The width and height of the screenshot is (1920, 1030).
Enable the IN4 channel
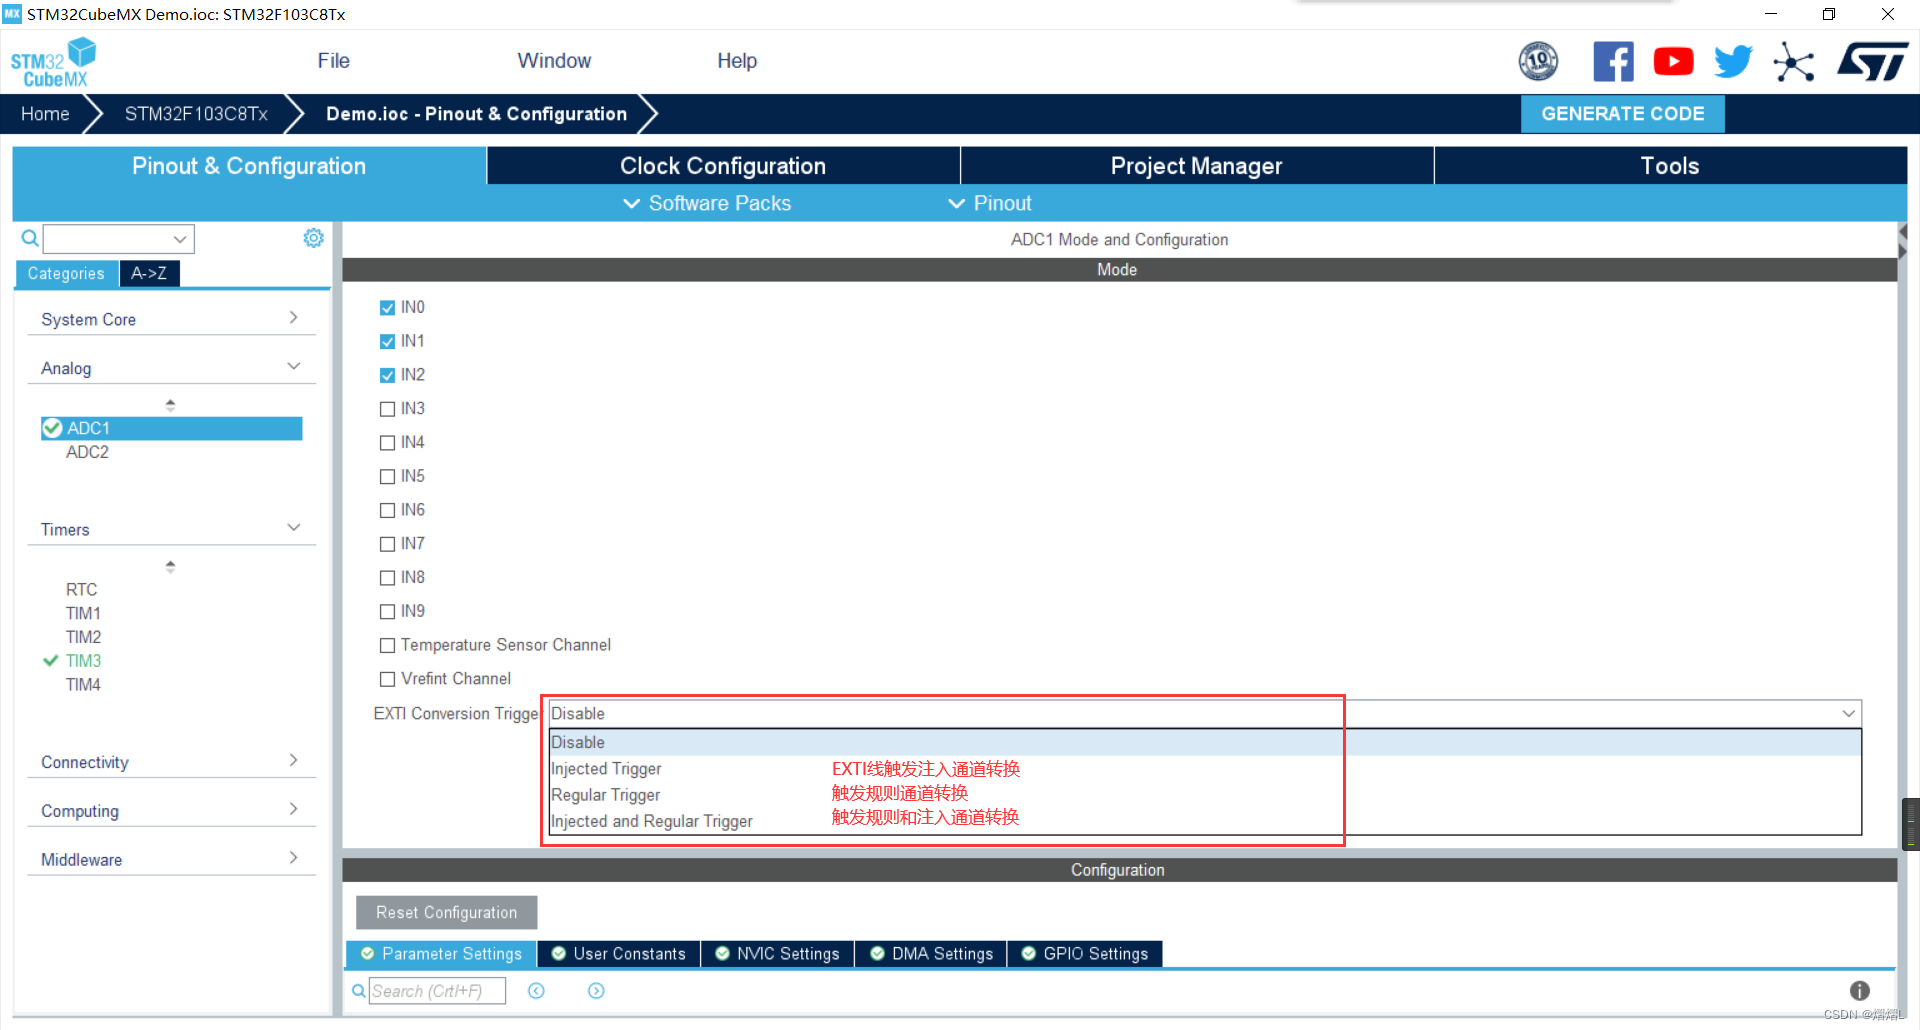pyautogui.click(x=387, y=443)
